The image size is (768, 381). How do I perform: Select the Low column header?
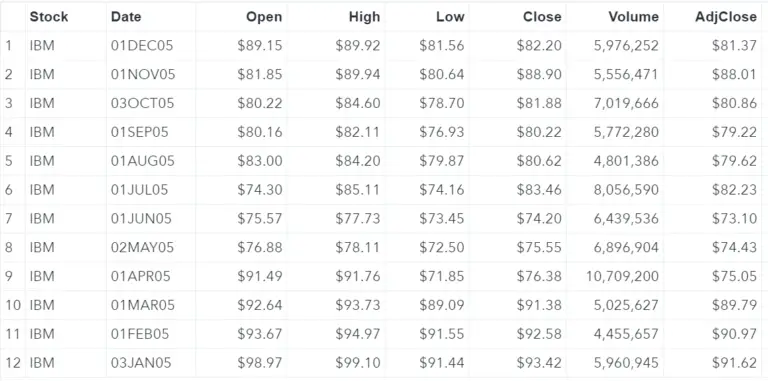click(450, 17)
